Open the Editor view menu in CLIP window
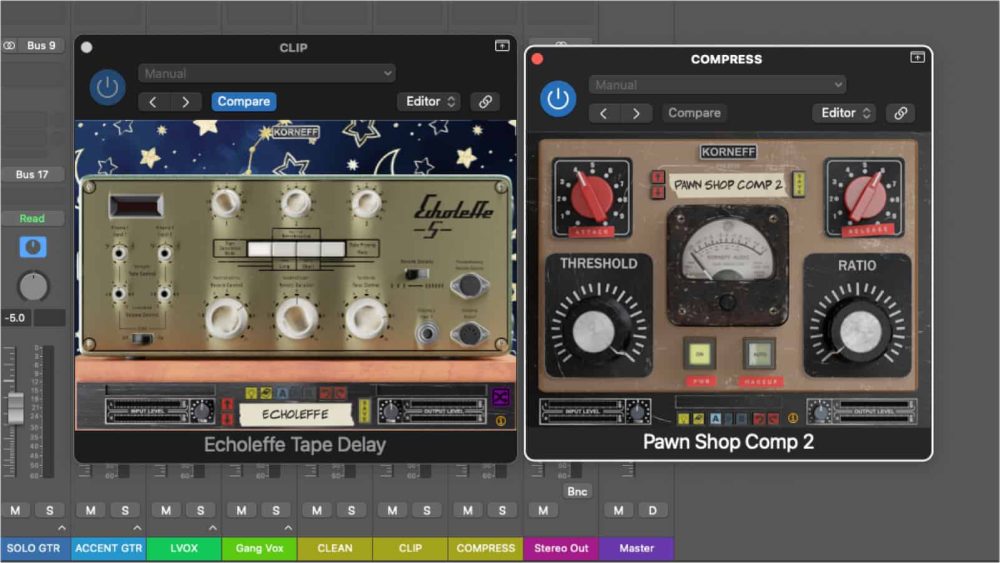The height and width of the screenshot is (563, 1000). [429, 101]
